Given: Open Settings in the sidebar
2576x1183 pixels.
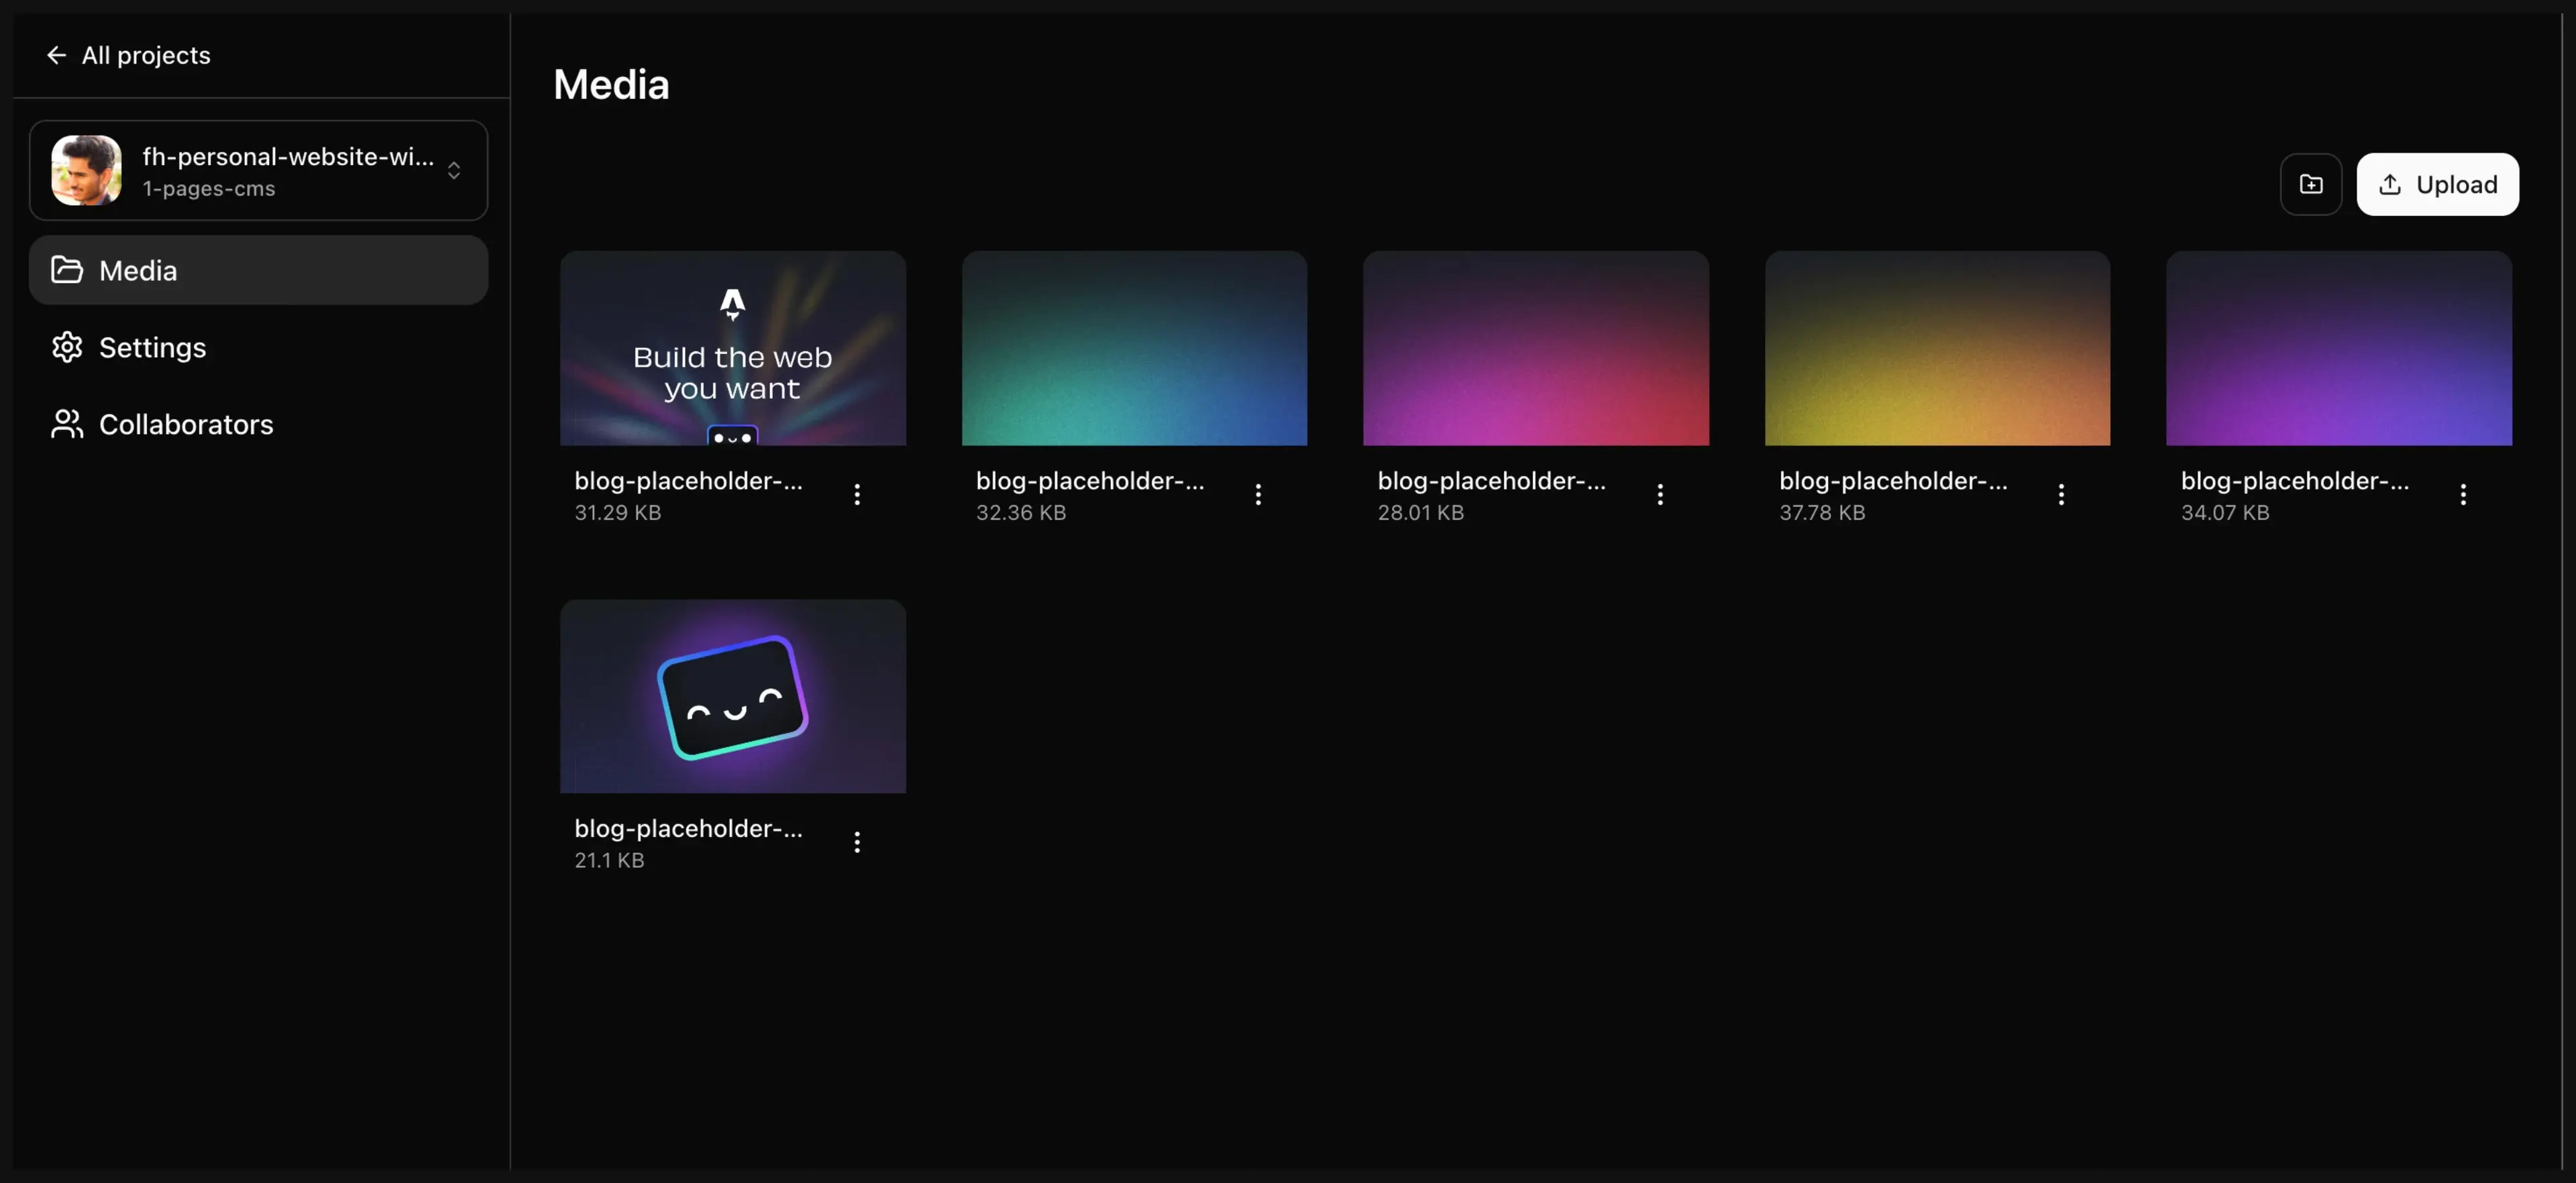Looking at the screenshot, I should tap(152, 347).
